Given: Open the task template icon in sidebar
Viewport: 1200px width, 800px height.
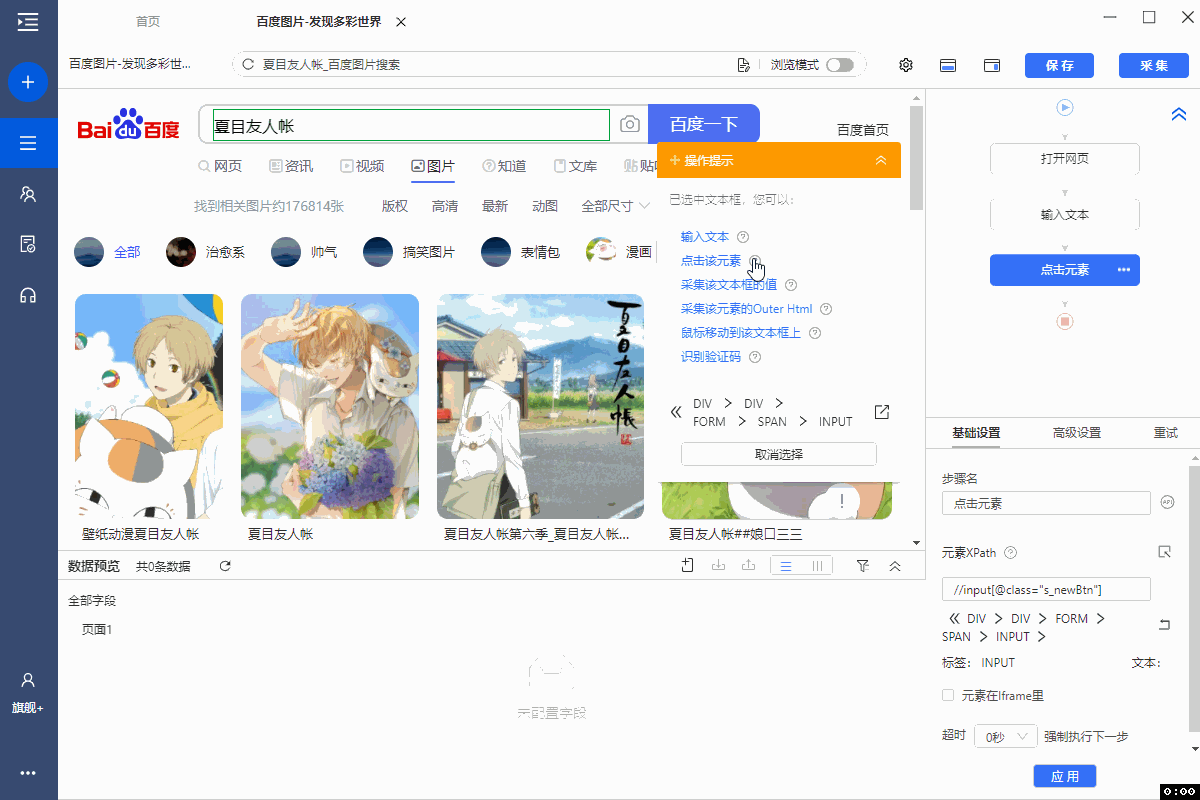Looking at the screenshot, I should (x=28, y=244).
